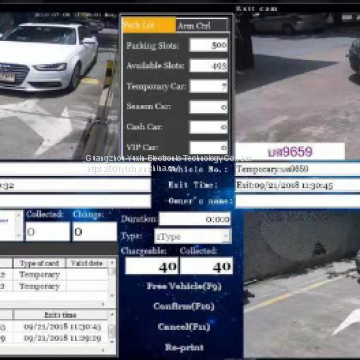Open the Type dropdown showing tType
Image resolution: width=360 pixels, height=360 pixels.
pyautogui.click(x=193, y=236)
